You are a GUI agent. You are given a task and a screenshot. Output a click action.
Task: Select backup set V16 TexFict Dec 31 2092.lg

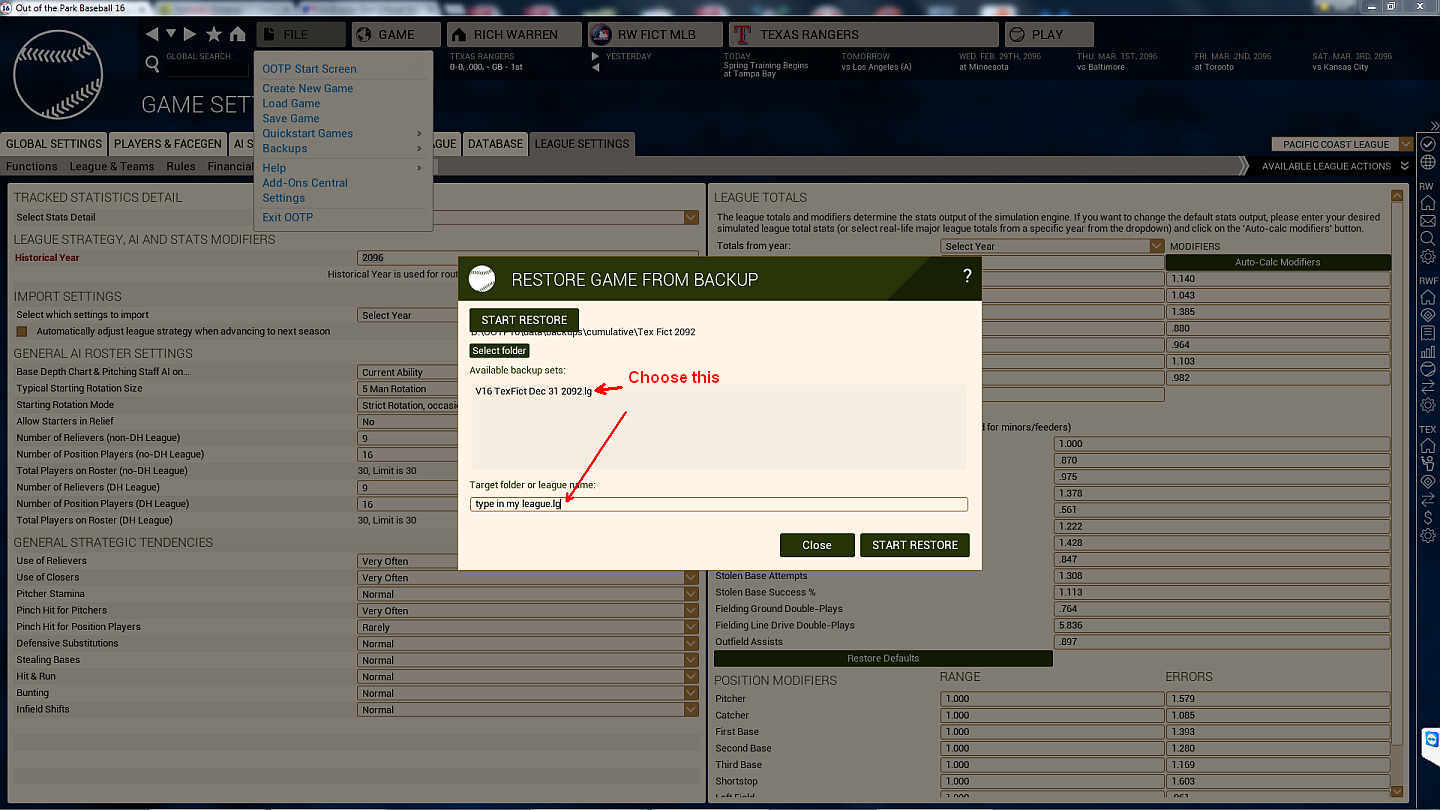(534, 391)
